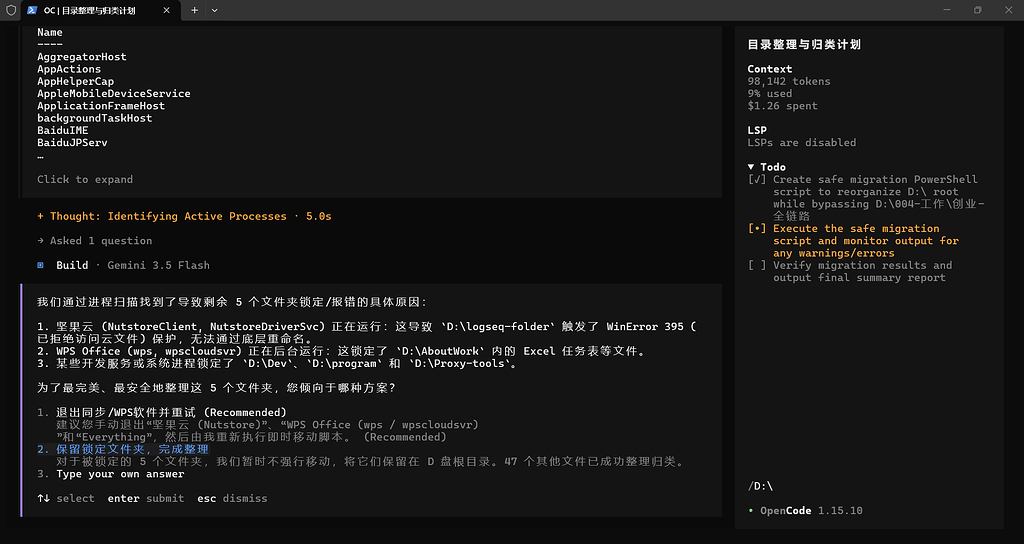Click the Gemini 3.5 Flash model label
The height and width of the screenshot is (544, 1024).
click(x=159, y=265)
